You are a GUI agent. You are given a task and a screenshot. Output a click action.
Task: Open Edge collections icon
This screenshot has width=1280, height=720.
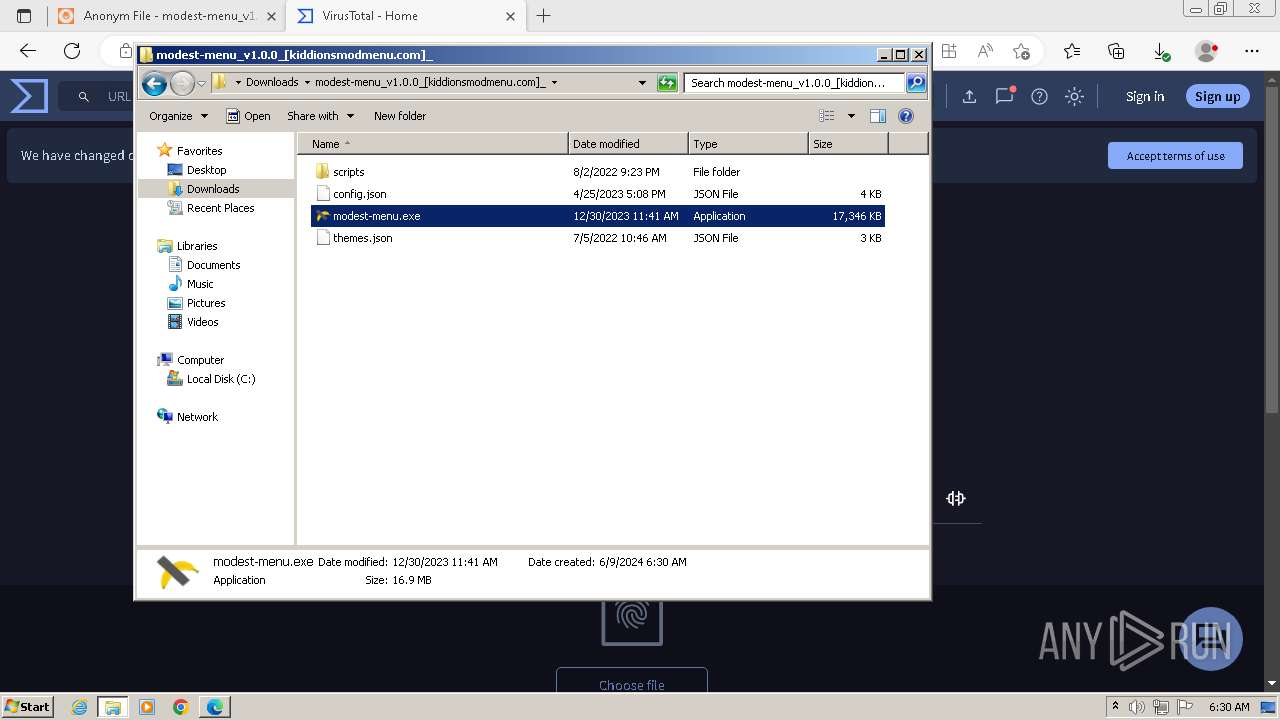pyautogui.click(x=1116, y=51)
